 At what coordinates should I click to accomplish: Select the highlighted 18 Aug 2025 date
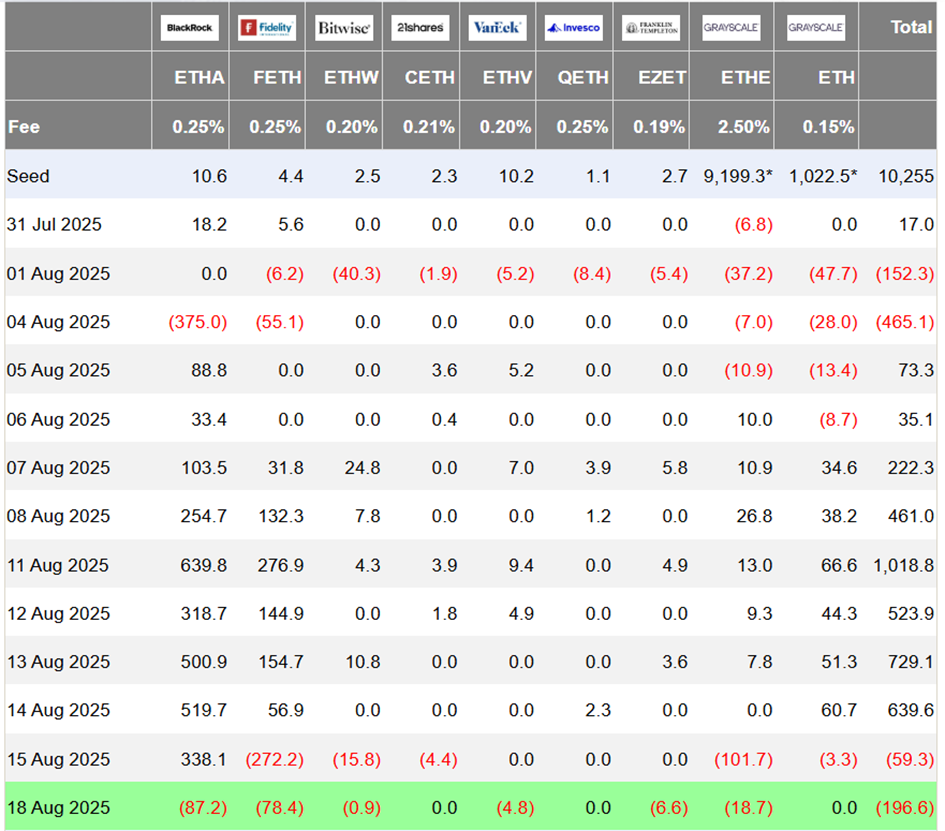(58, 807)
